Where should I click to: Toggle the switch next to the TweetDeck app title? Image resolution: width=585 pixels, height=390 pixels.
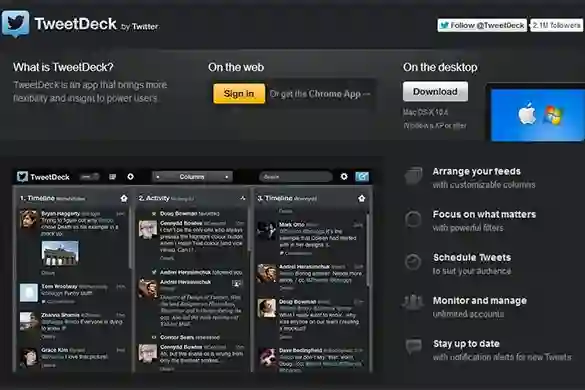tap(90, 177)
